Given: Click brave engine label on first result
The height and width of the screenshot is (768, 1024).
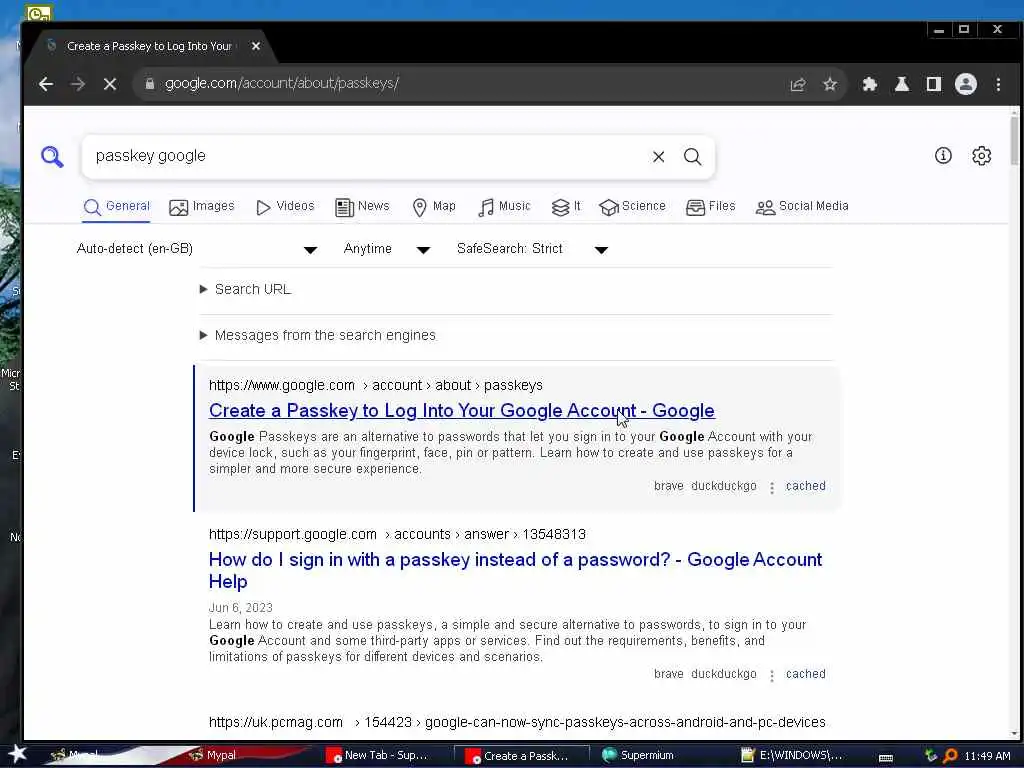Looking at the screenshot, I should click(x=669, y=486).
